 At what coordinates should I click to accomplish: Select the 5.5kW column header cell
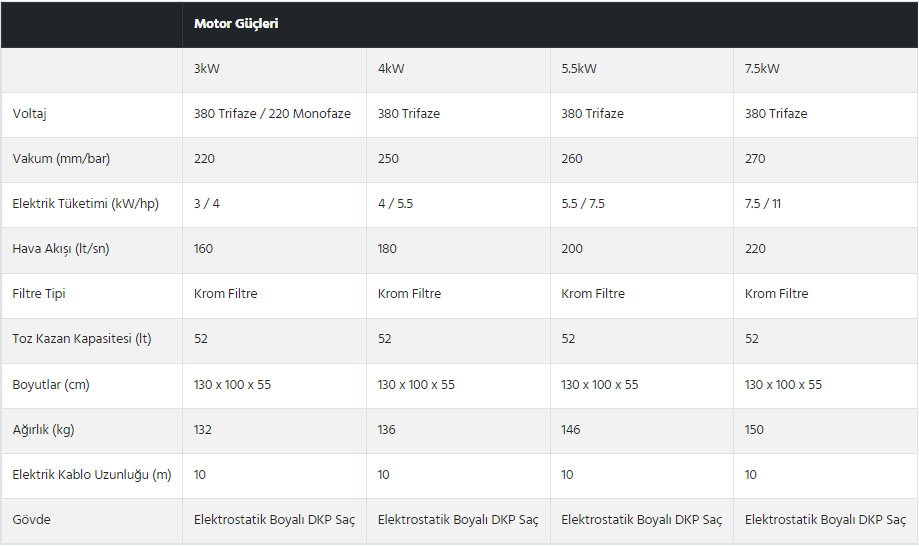(x=579, y=69)
